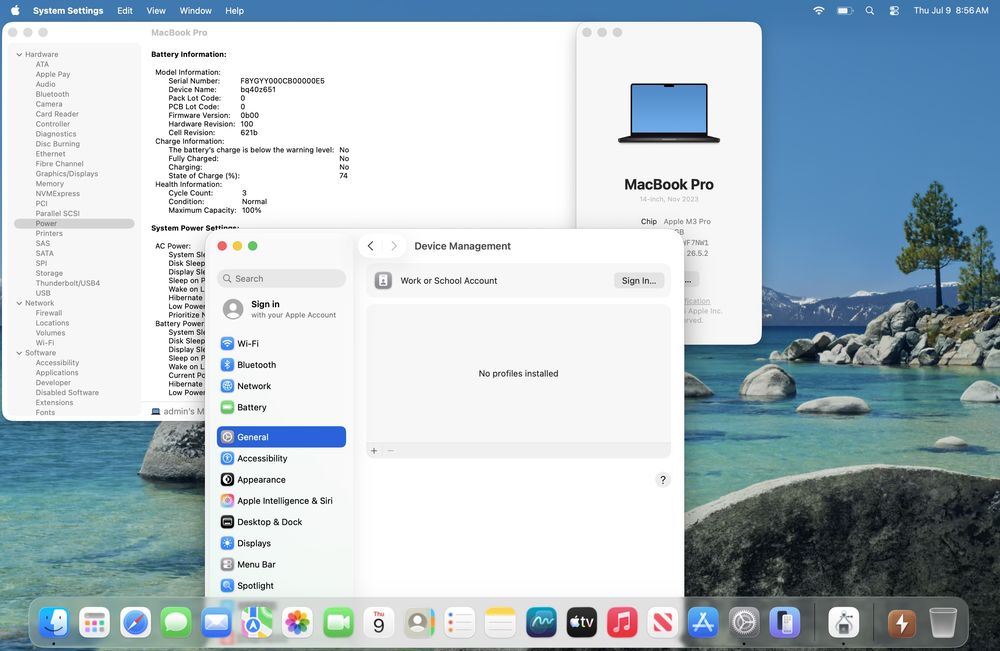Select Extensions in System Information sidebar
This screenshot has height=651, width=1000.
click(x=54, y=403)
